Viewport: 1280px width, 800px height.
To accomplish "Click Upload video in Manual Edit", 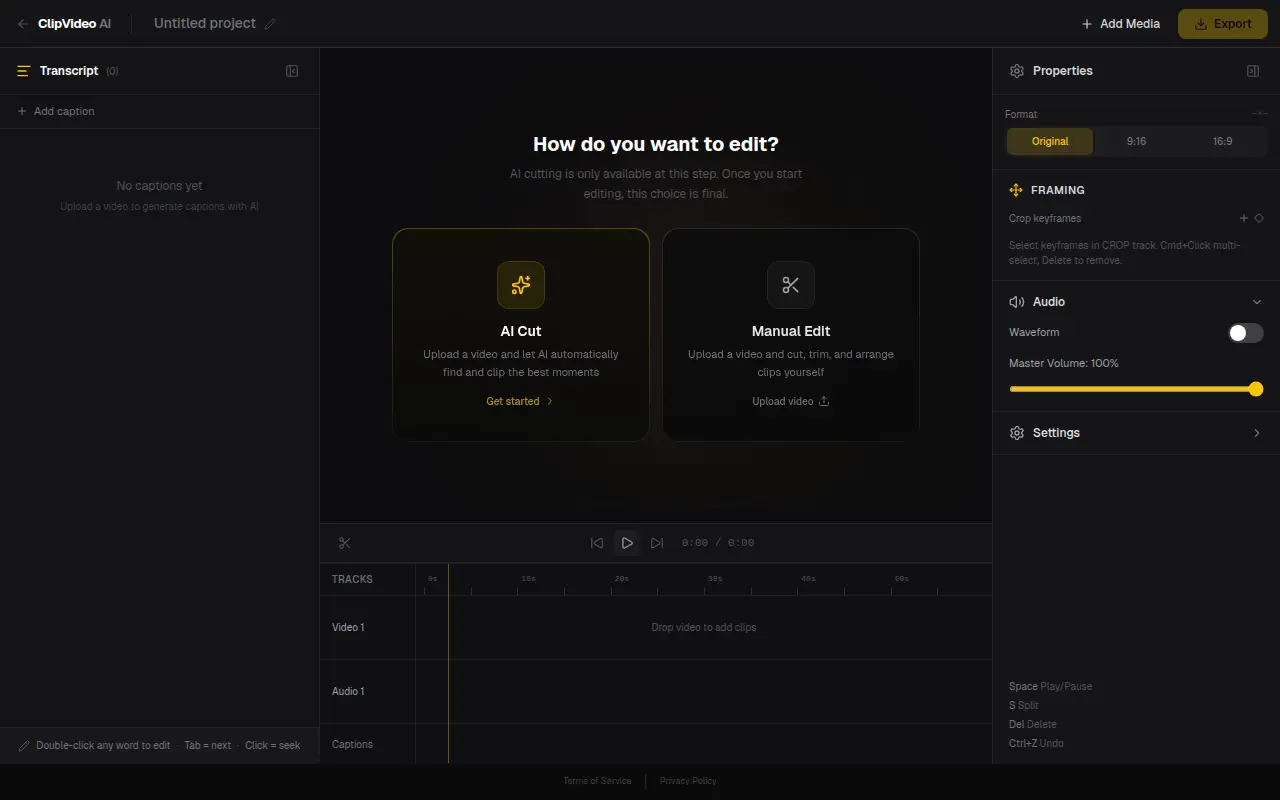I will (x=791, y=401).
